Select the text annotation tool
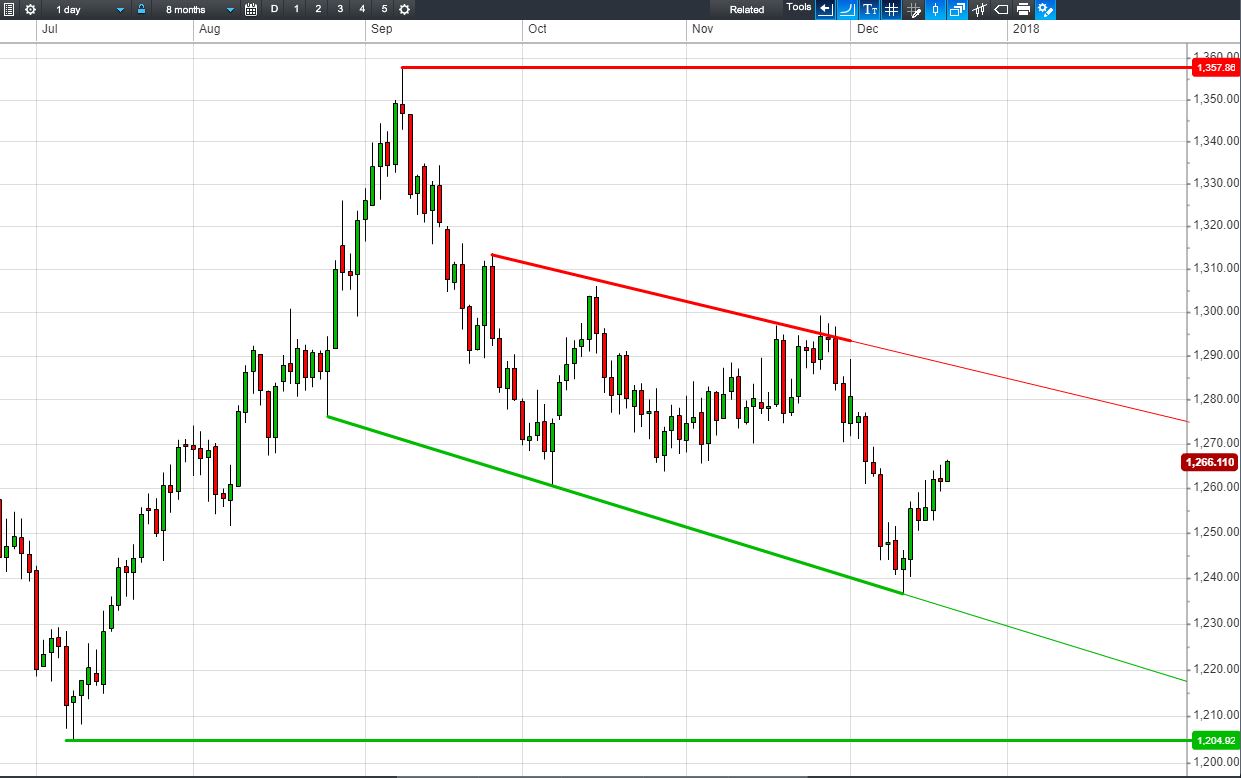1241x778 pixels. tap(870, 10)
